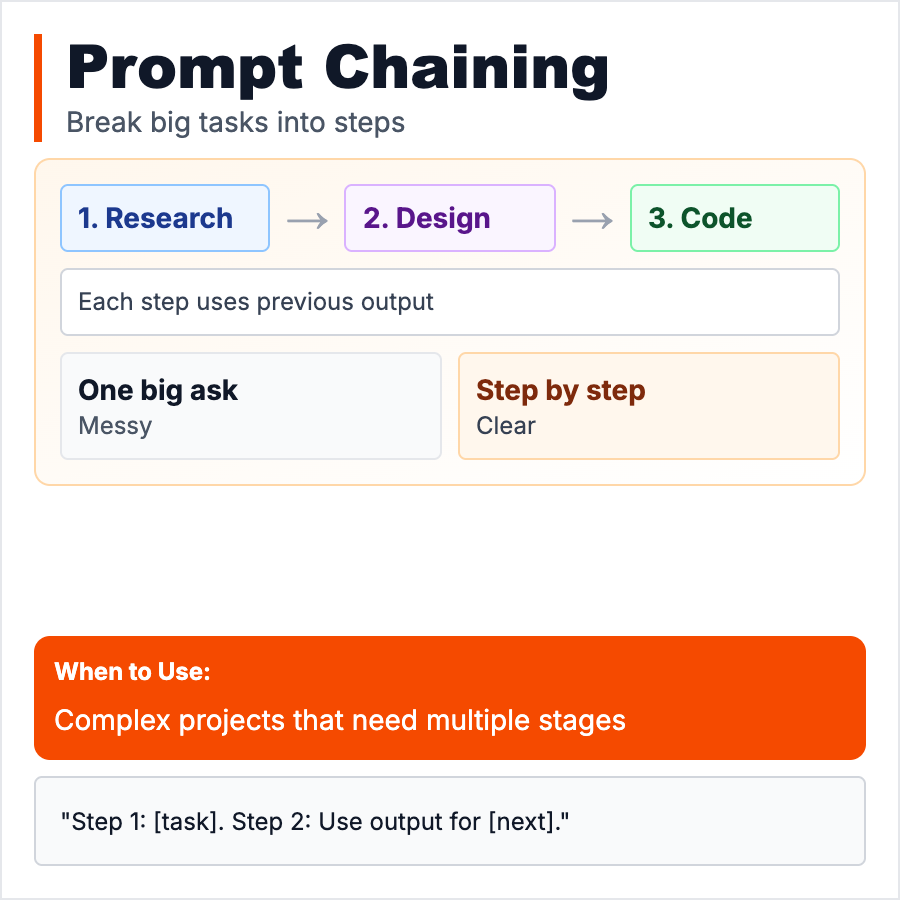Click the "Clear" label
The image size is (900, 900).
coord(506,426)
